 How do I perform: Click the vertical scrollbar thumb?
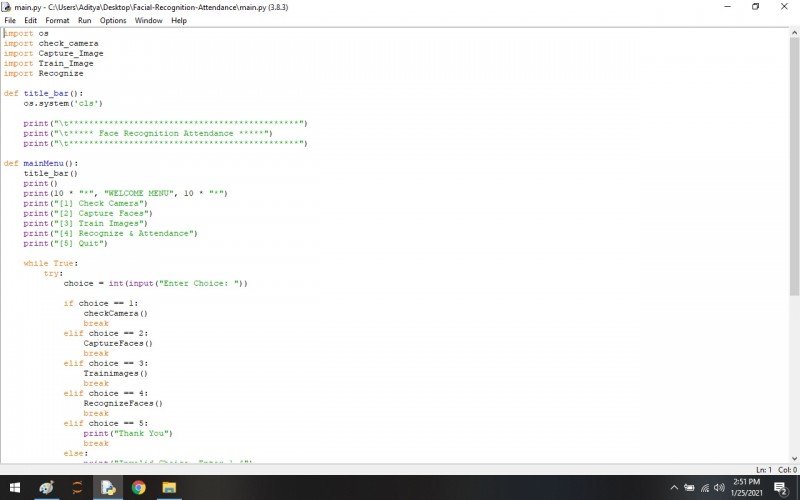[x=794, y=166]
